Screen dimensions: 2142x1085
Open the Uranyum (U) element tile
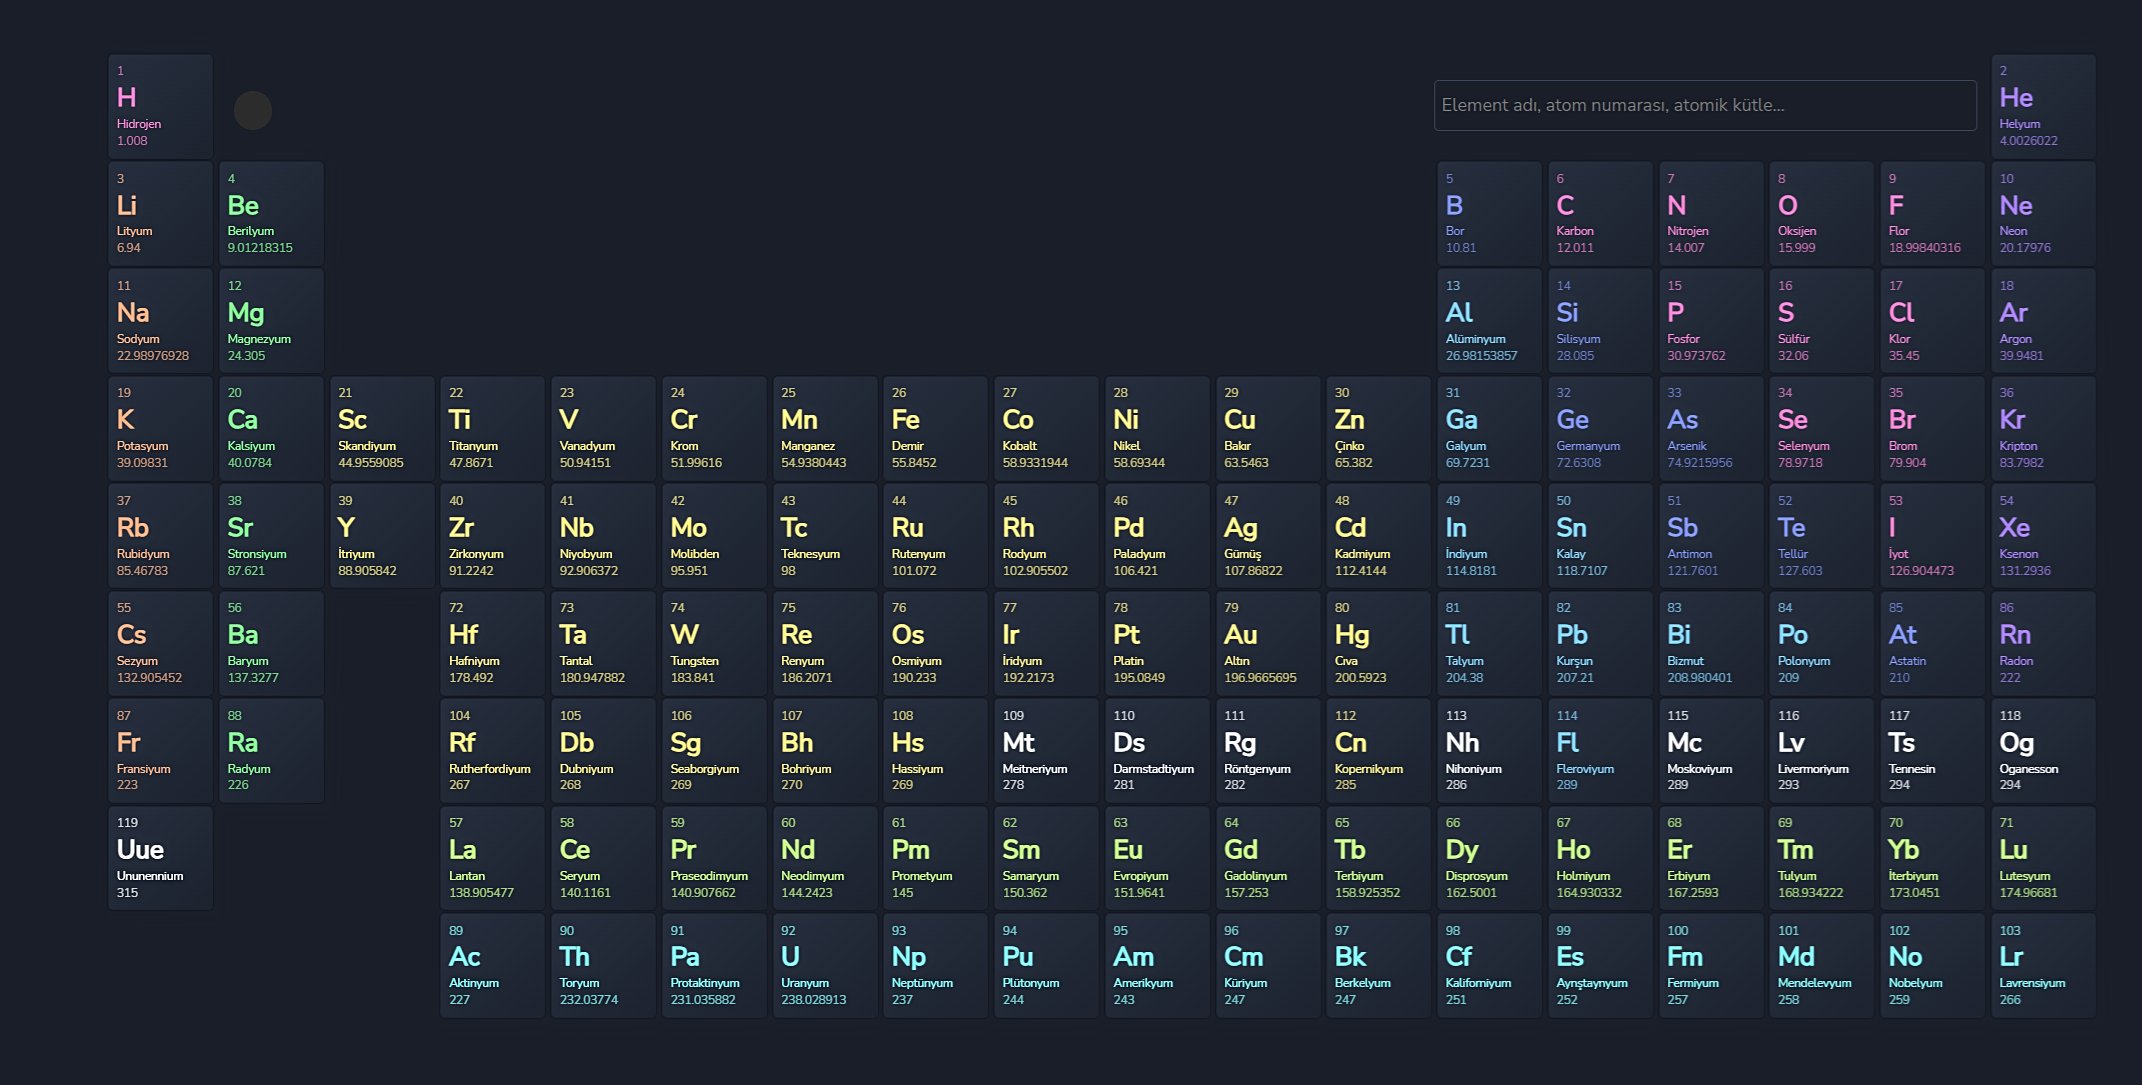[824, 965]
